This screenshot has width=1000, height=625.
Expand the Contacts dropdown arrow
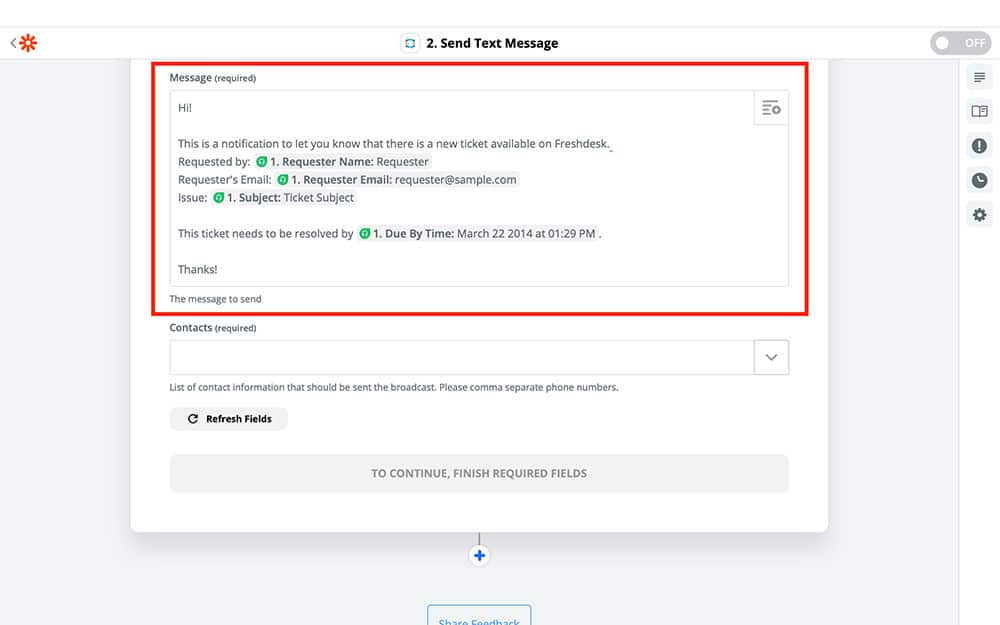coord(771,358)
